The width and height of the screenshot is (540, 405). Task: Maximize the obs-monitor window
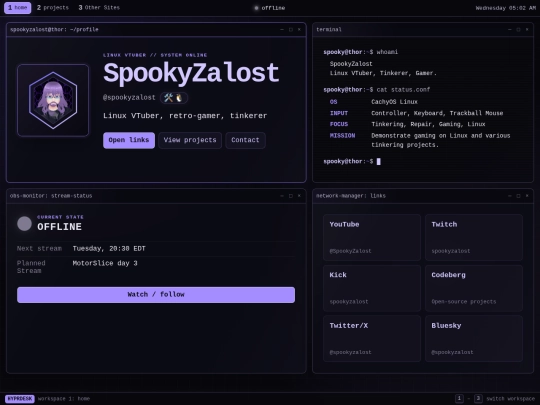pyautogui.click(x=291, y=196)
